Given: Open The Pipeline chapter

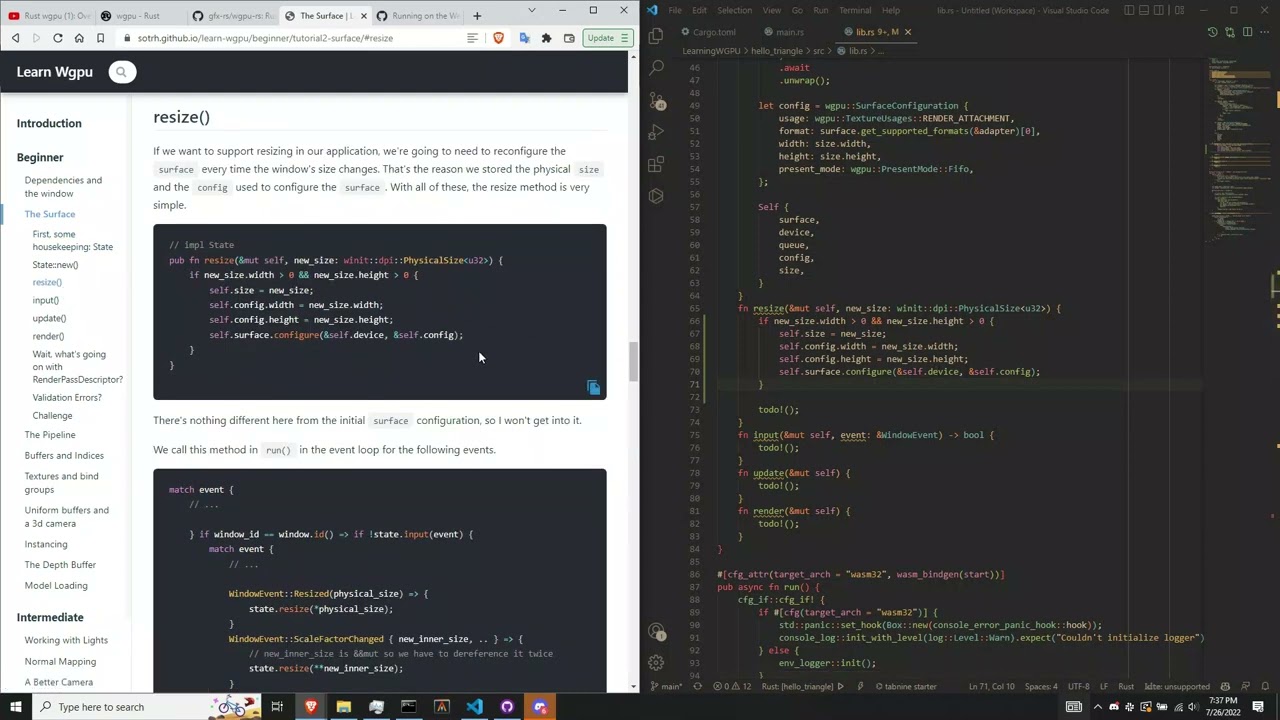Looking at the screenshot, I should (50, 435).
